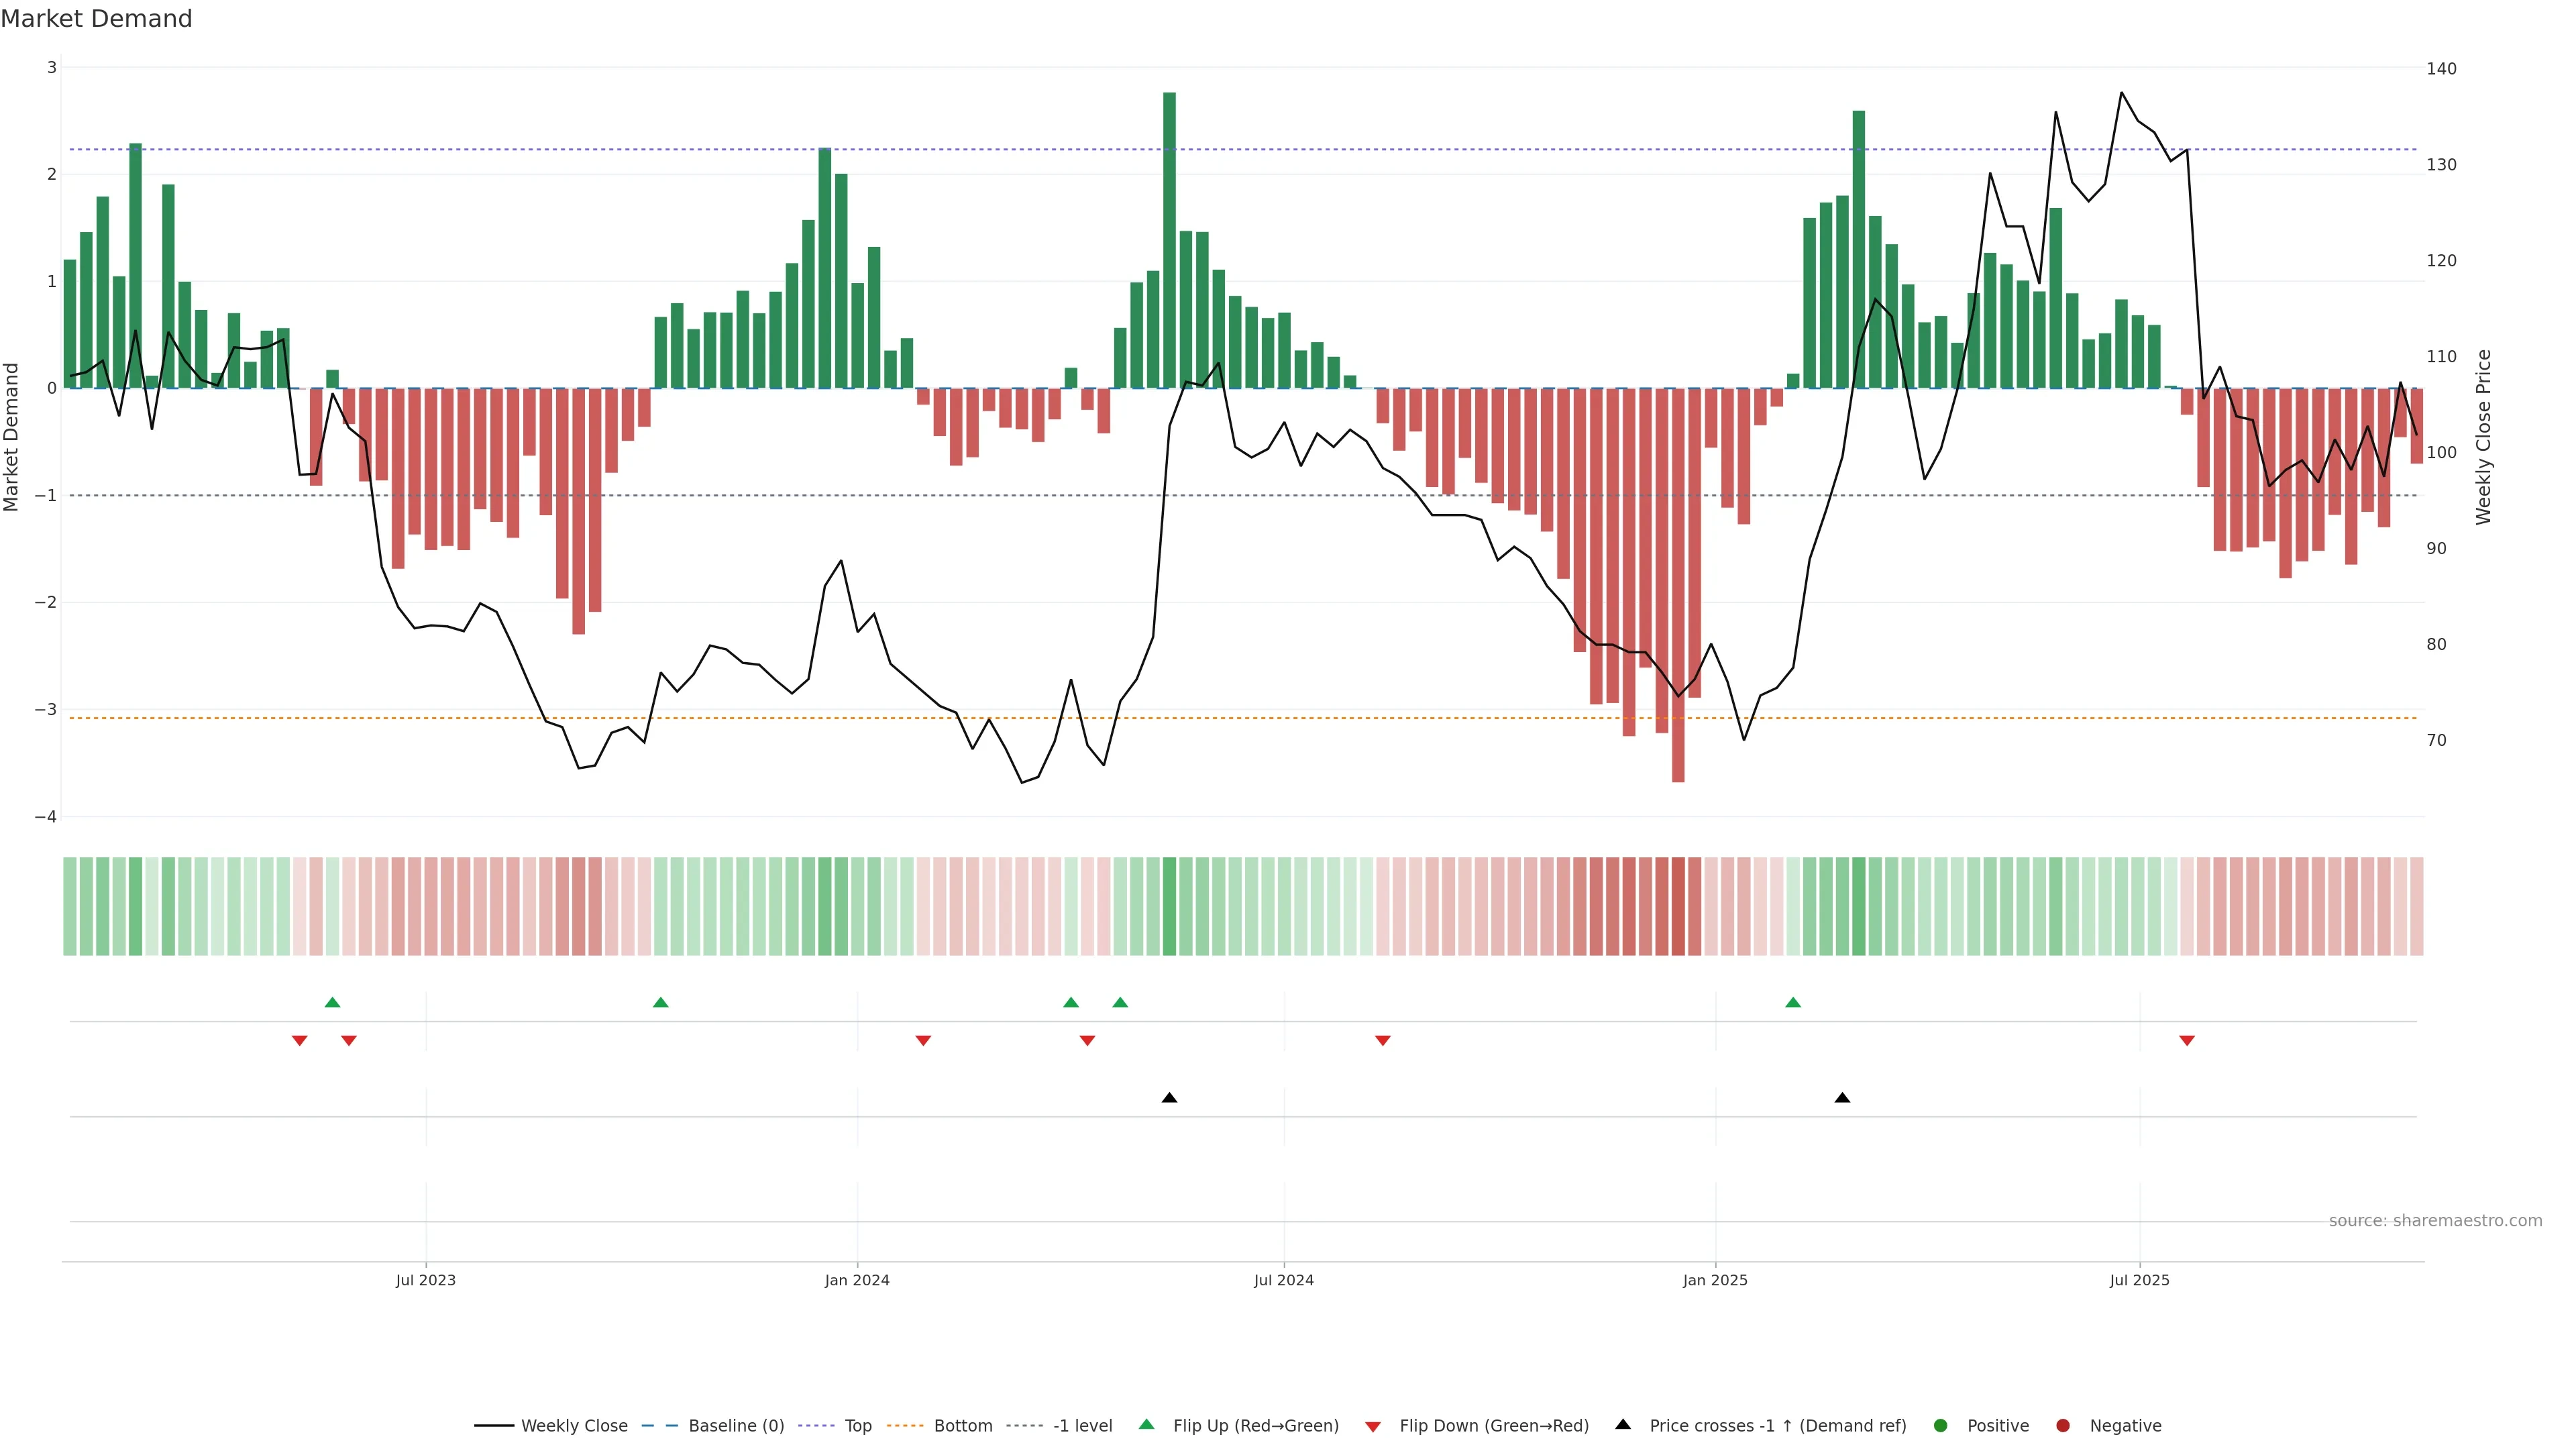Click the Jan 2024 x-axis label
2576x1449 pixels.
857,1279
